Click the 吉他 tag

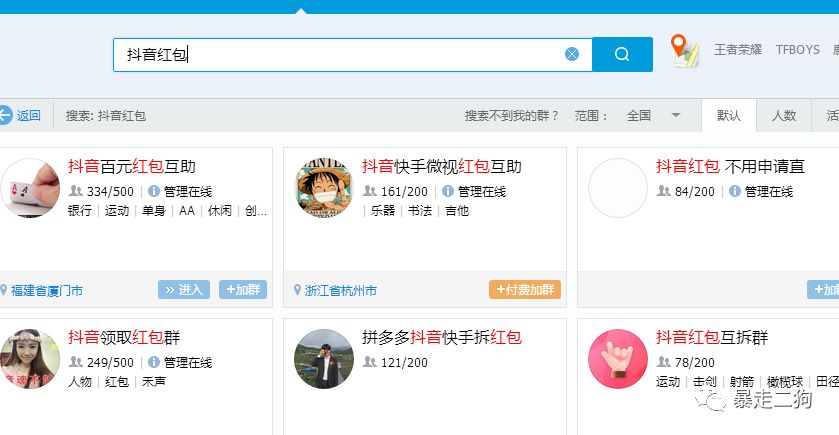pos(457,211)
